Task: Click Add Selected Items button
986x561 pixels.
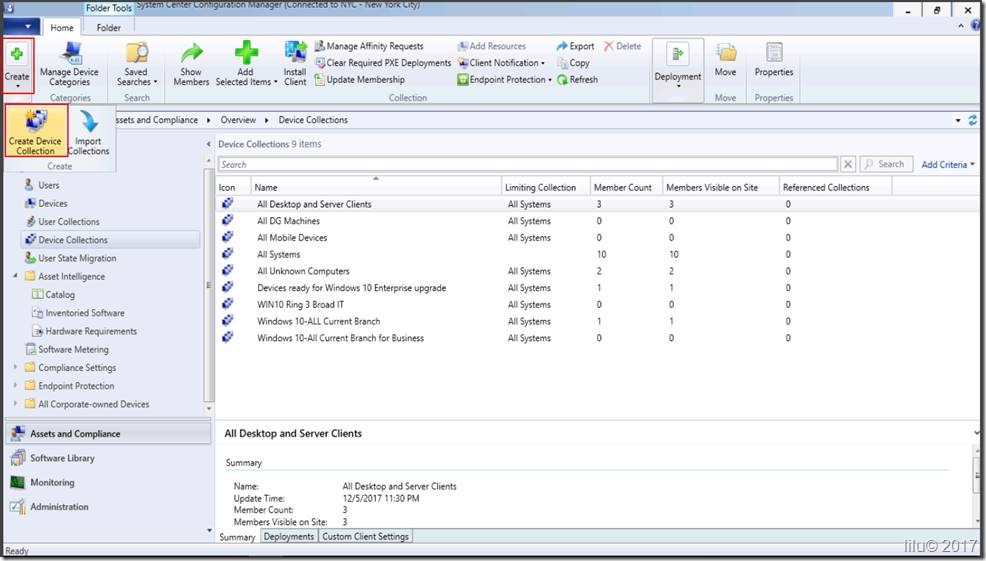Action: [246, 65]
